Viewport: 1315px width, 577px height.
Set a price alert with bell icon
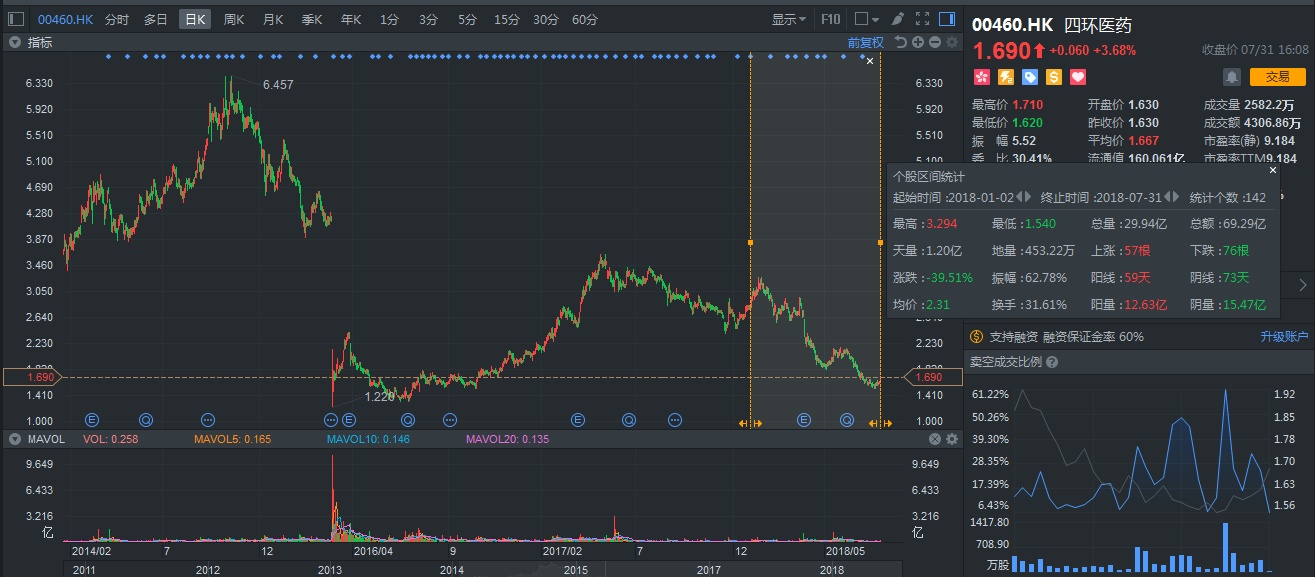[1231, 77]
